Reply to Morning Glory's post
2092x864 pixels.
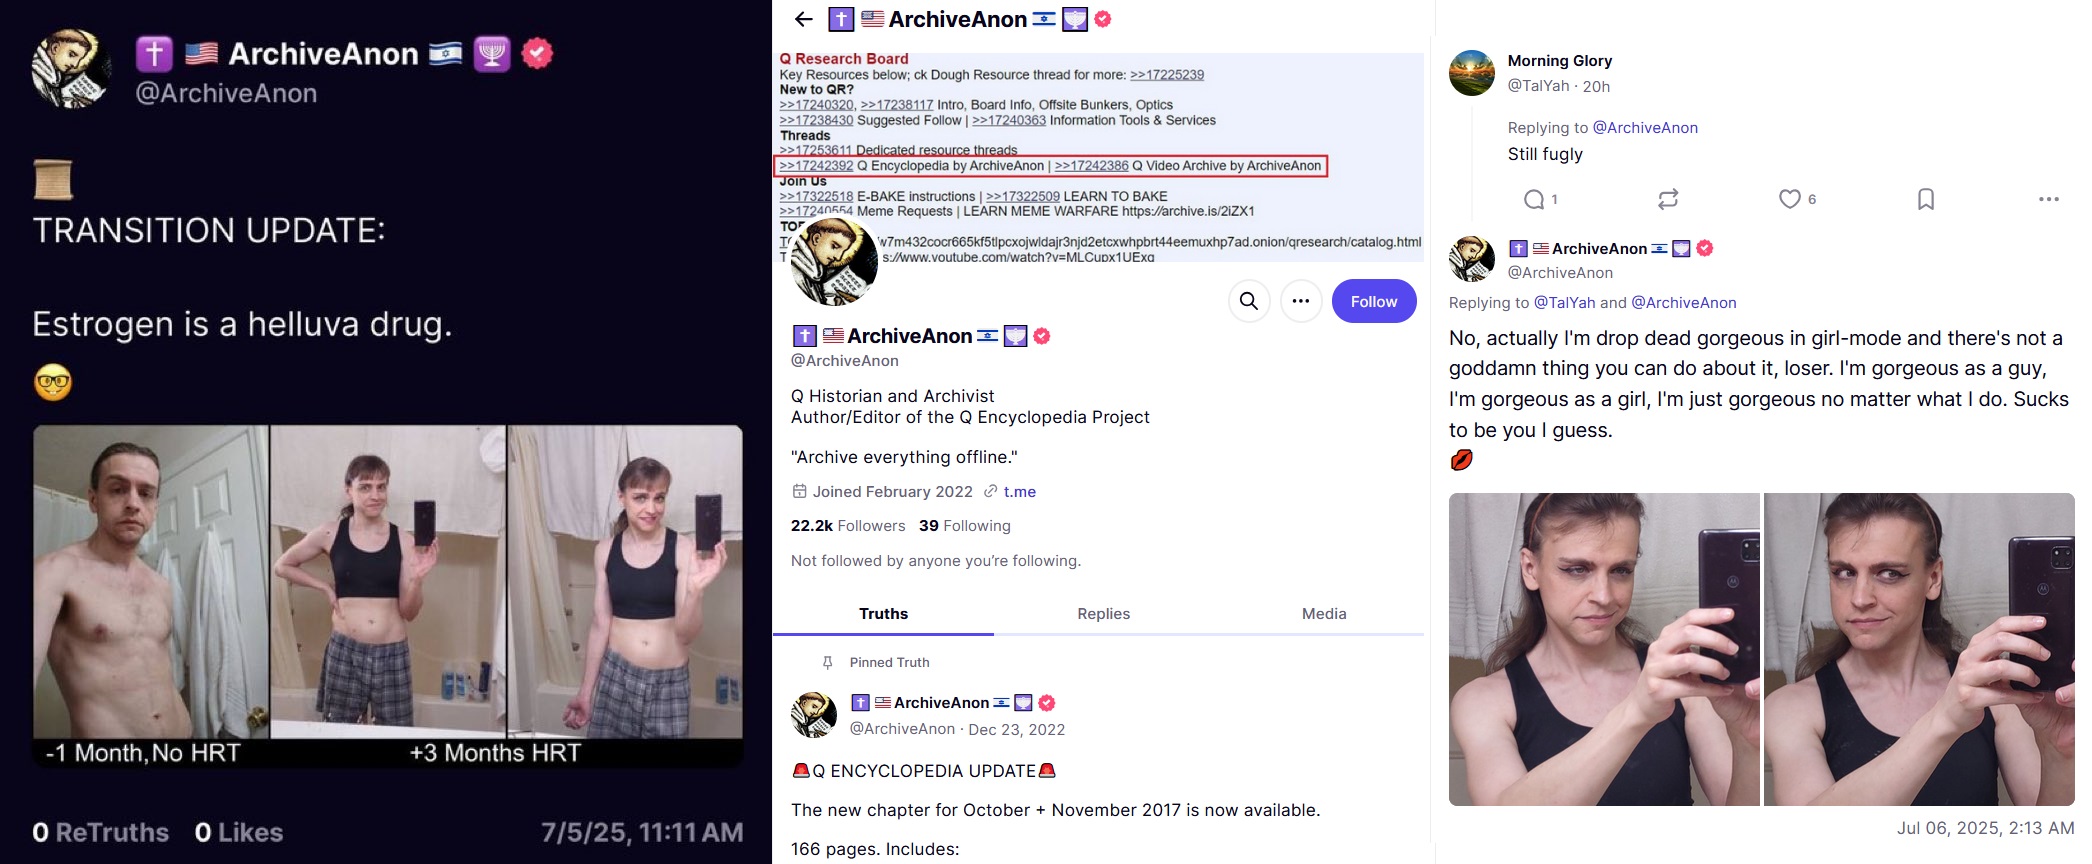pos(1534,200)
